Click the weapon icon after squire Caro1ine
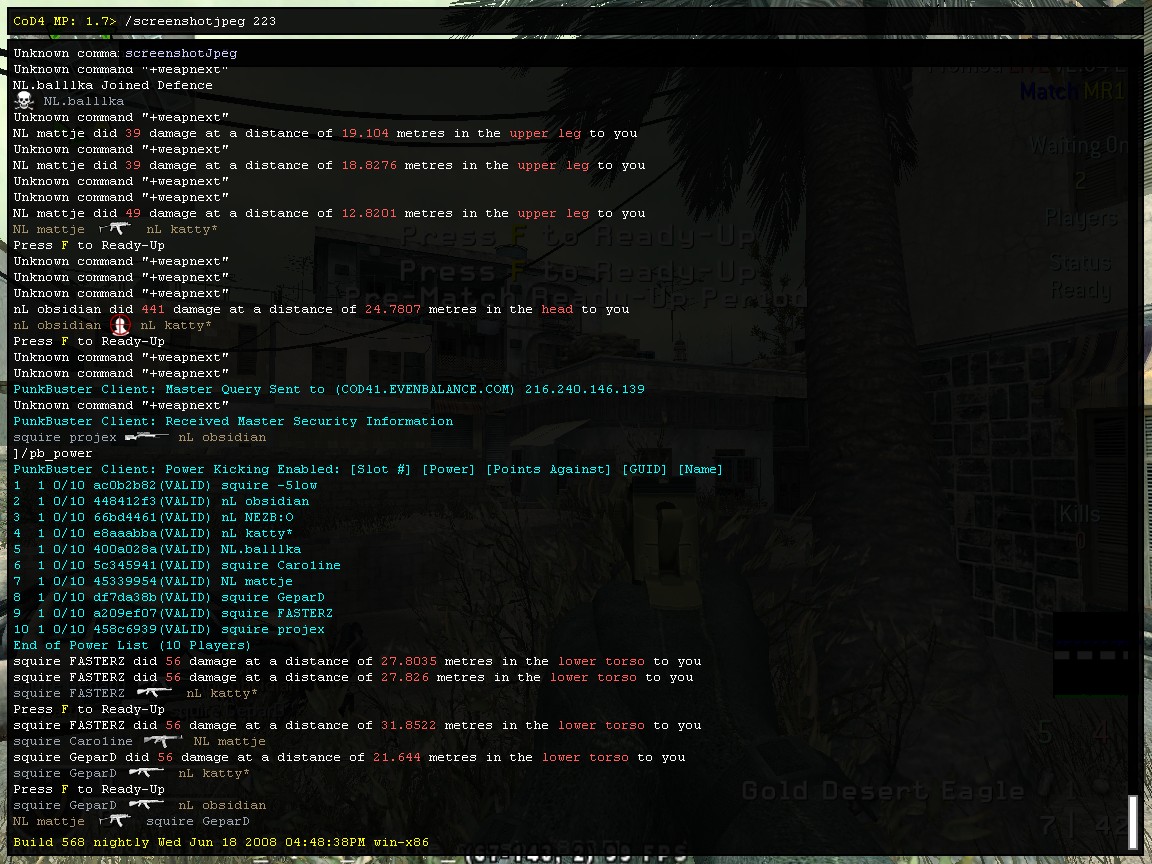This screenshot has width=1152, height=864. 162,741
